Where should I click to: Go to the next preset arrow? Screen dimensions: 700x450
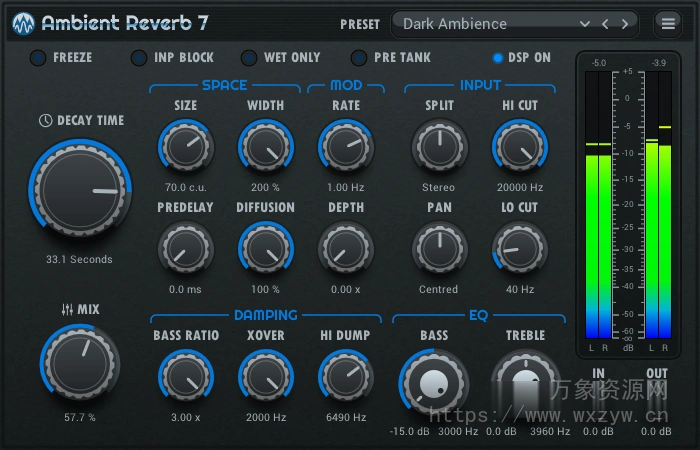(625, 23)
